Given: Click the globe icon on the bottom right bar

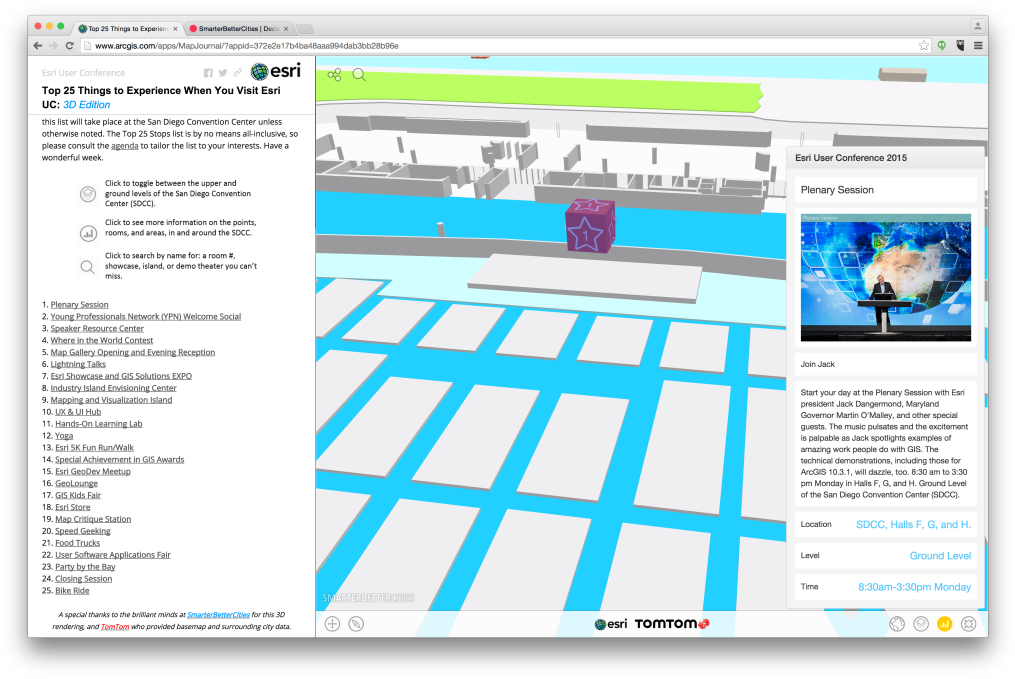Looking at the screenshot, I should point(897,624).
